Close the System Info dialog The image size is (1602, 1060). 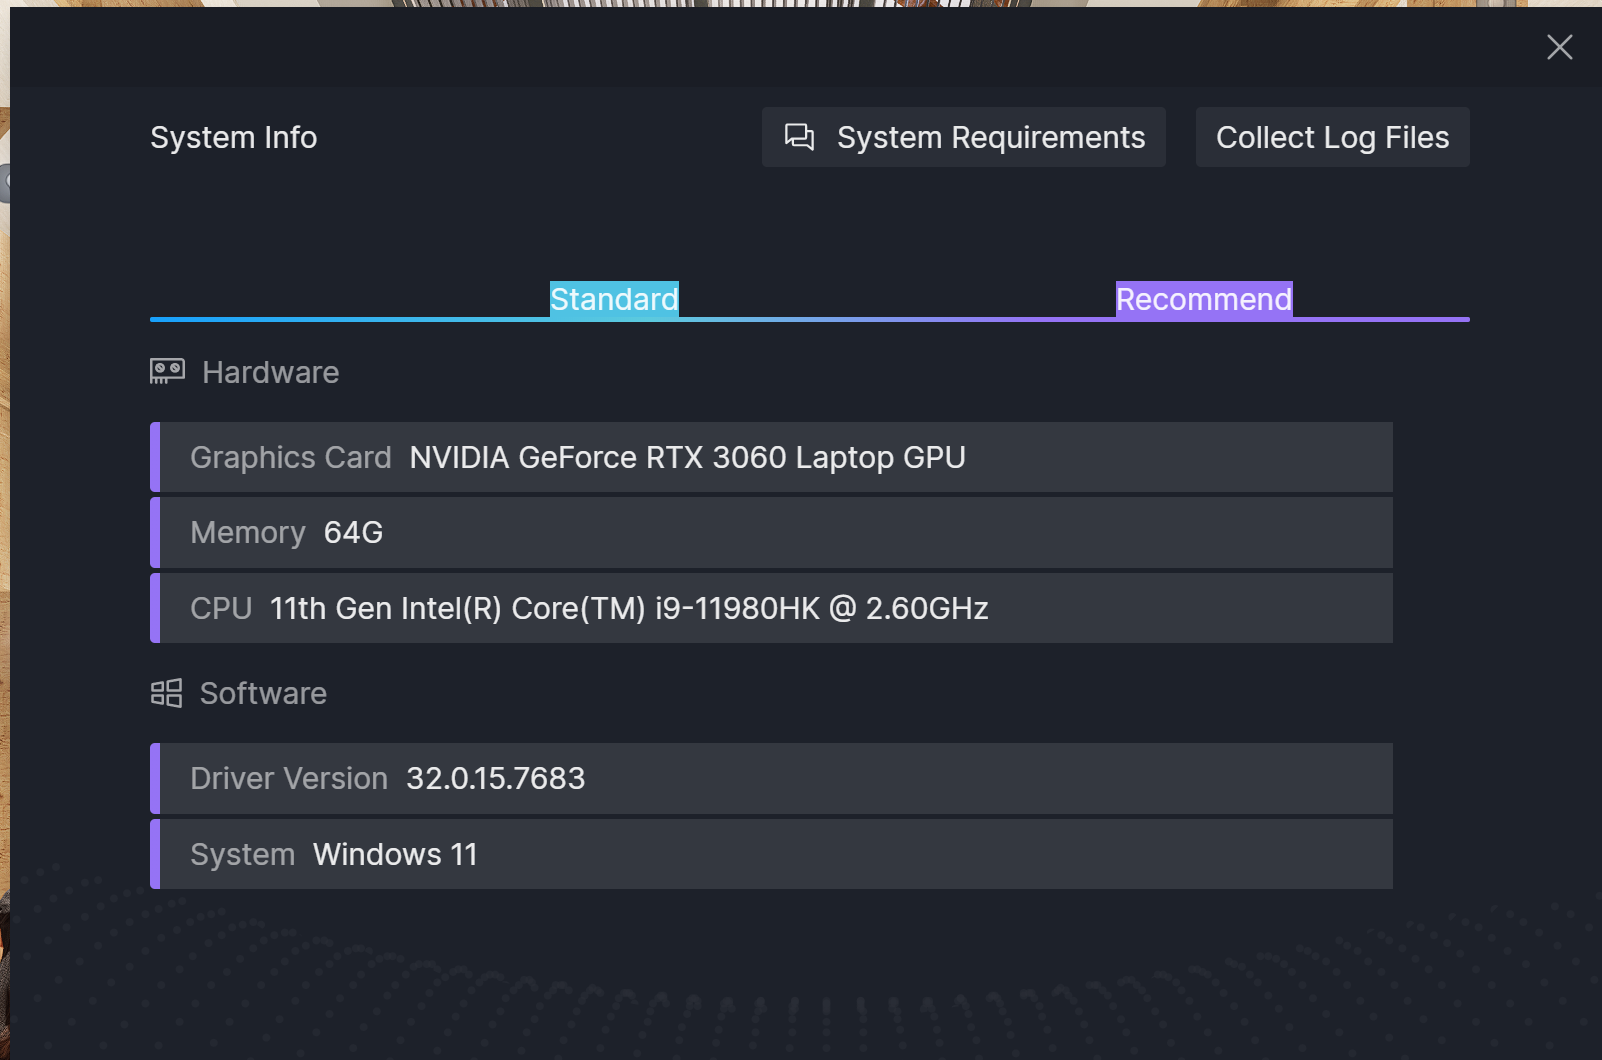[1559, 47]
